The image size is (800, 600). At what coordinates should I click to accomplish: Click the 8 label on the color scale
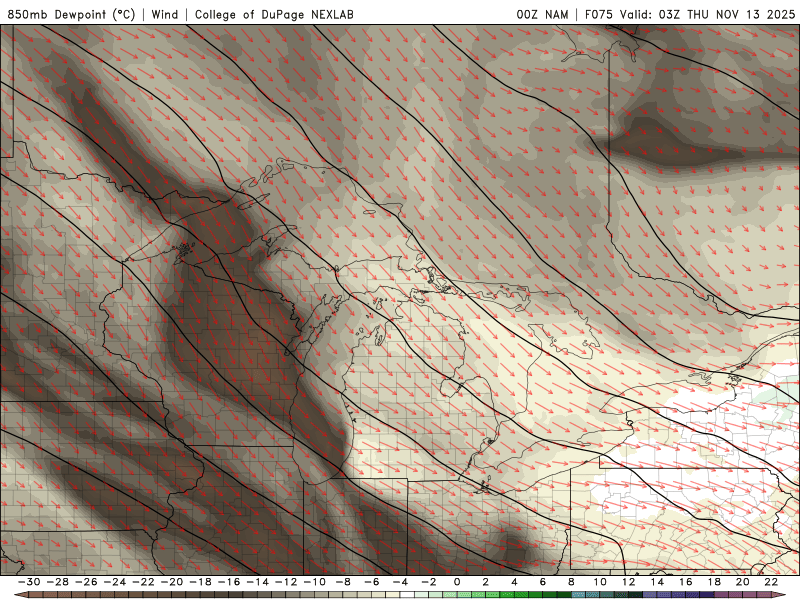[x=571, y=582]
